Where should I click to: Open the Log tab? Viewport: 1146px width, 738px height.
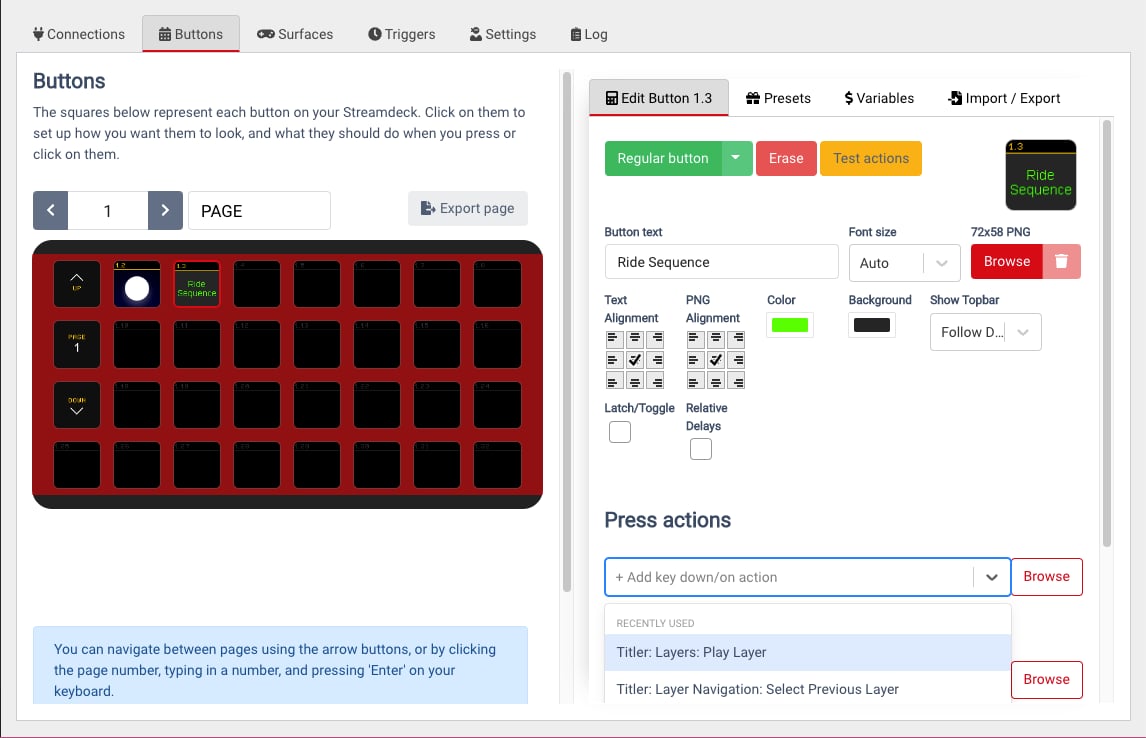(x=588, y=34)
